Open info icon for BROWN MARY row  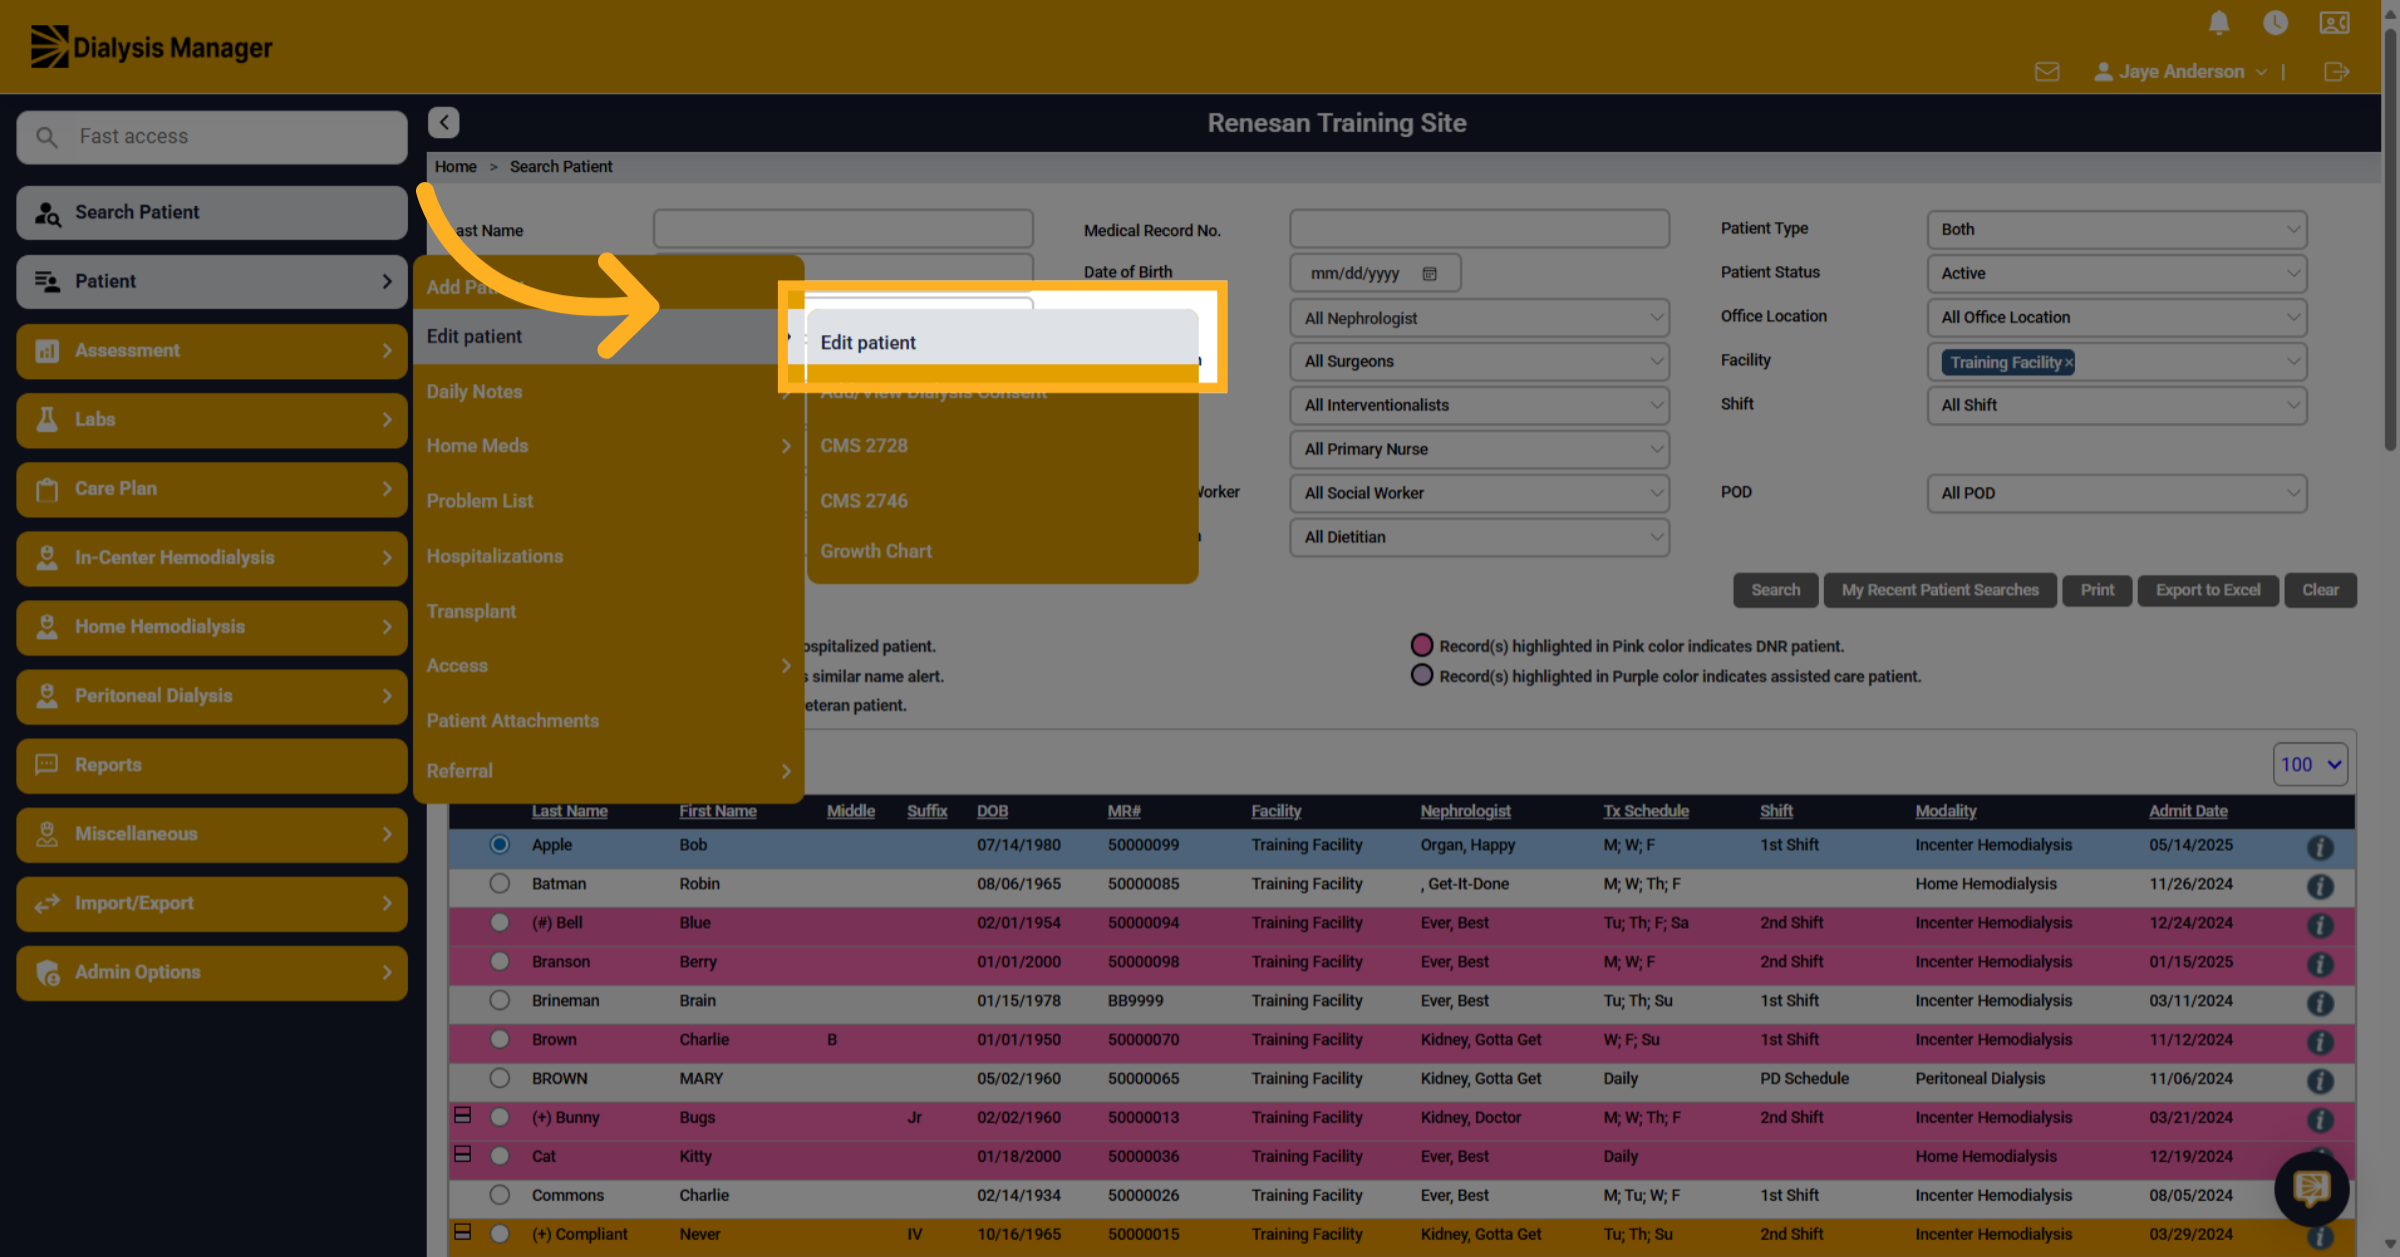point(2320,1081)
